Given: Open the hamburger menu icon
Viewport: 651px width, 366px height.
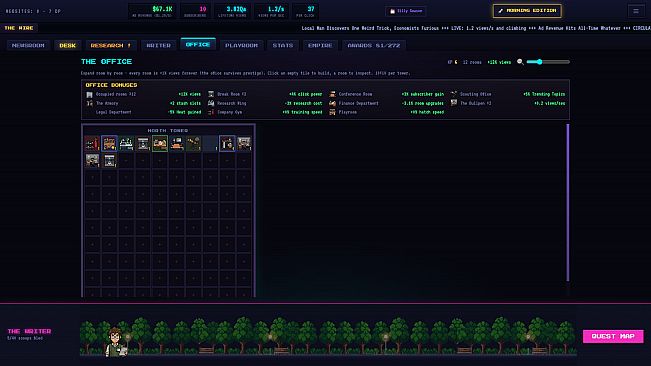Looking at the screenshot, I should pyautogui.click(x=636, y=11).
